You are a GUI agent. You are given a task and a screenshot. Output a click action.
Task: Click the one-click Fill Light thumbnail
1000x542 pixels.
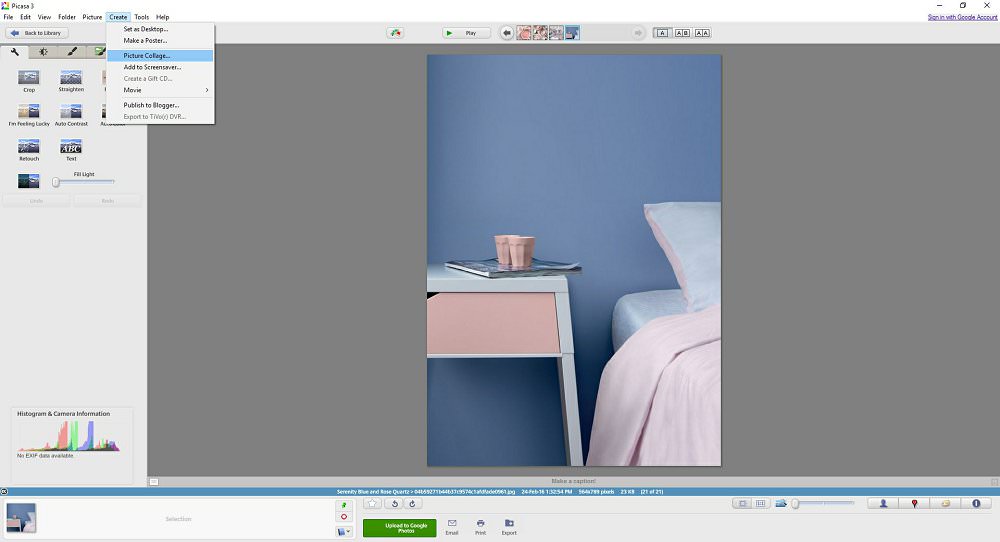click(29, 181)
